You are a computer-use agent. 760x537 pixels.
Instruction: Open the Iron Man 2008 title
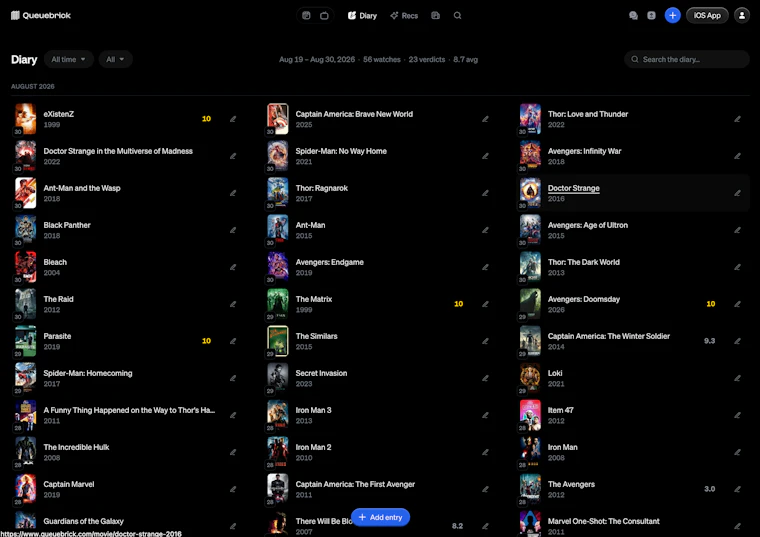pyautogui.click(x=563, y=447)
